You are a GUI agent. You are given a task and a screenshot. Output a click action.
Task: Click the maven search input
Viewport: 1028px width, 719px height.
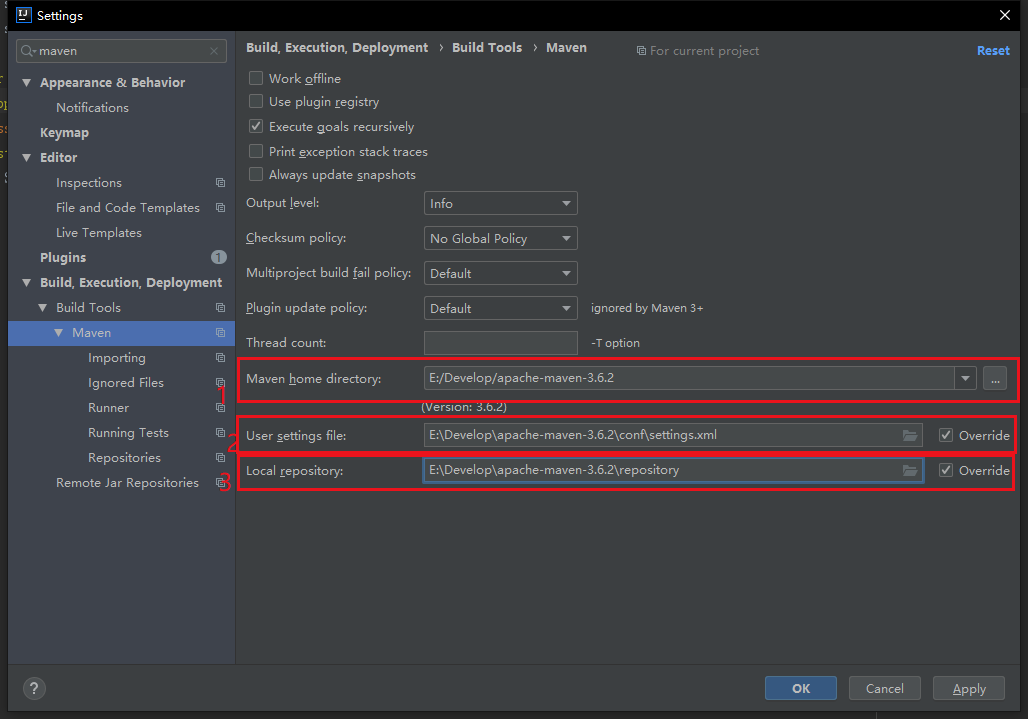[121, 51]
